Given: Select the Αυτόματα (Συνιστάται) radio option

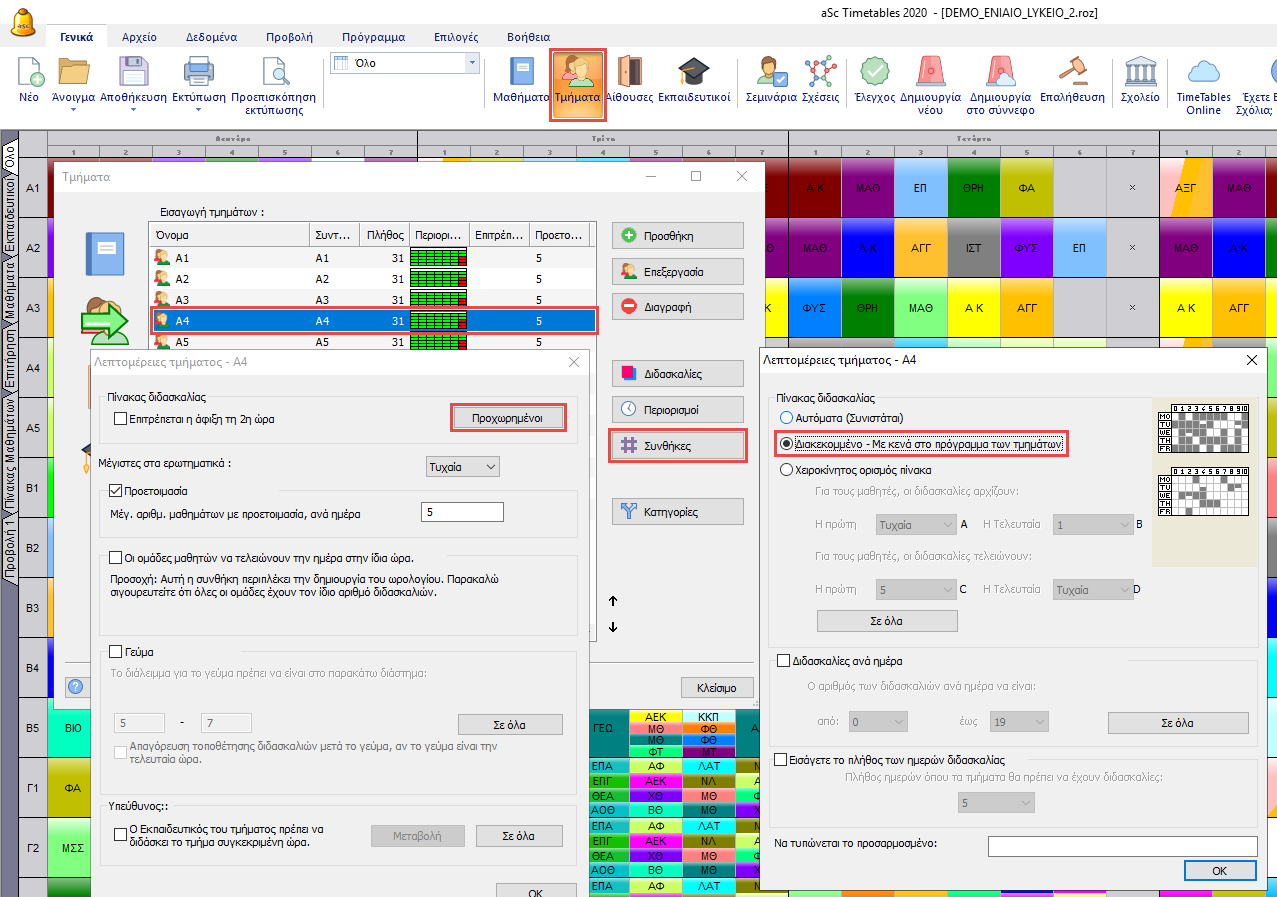Looking at the screenshot, I should (x=787, y=417).
